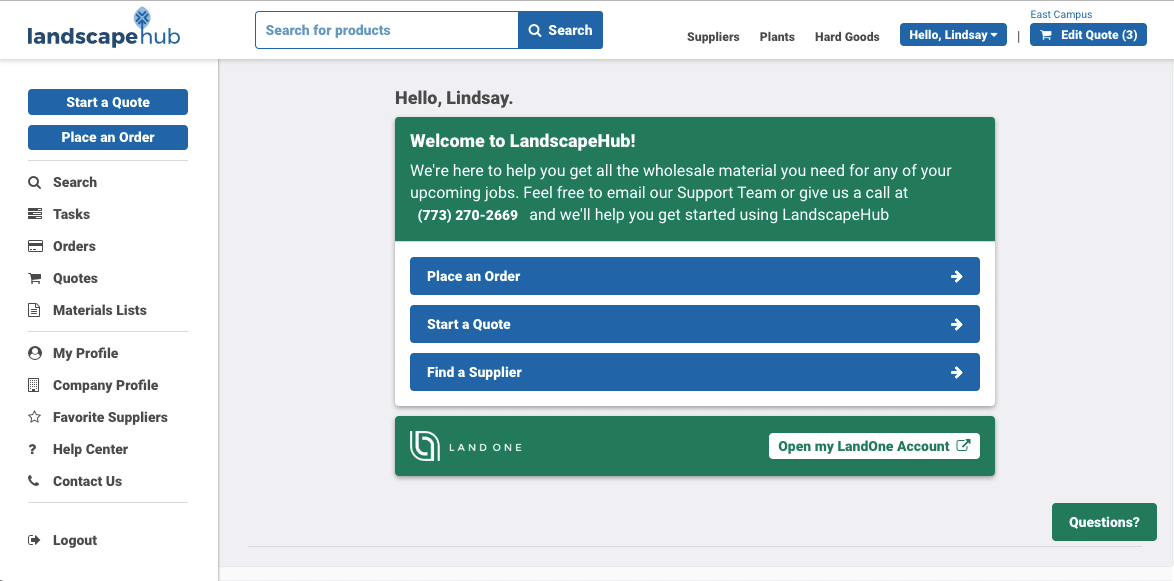Click Logout in sidebar
Viewport: 1174px width, 581px height.
(x=75, y=541)
